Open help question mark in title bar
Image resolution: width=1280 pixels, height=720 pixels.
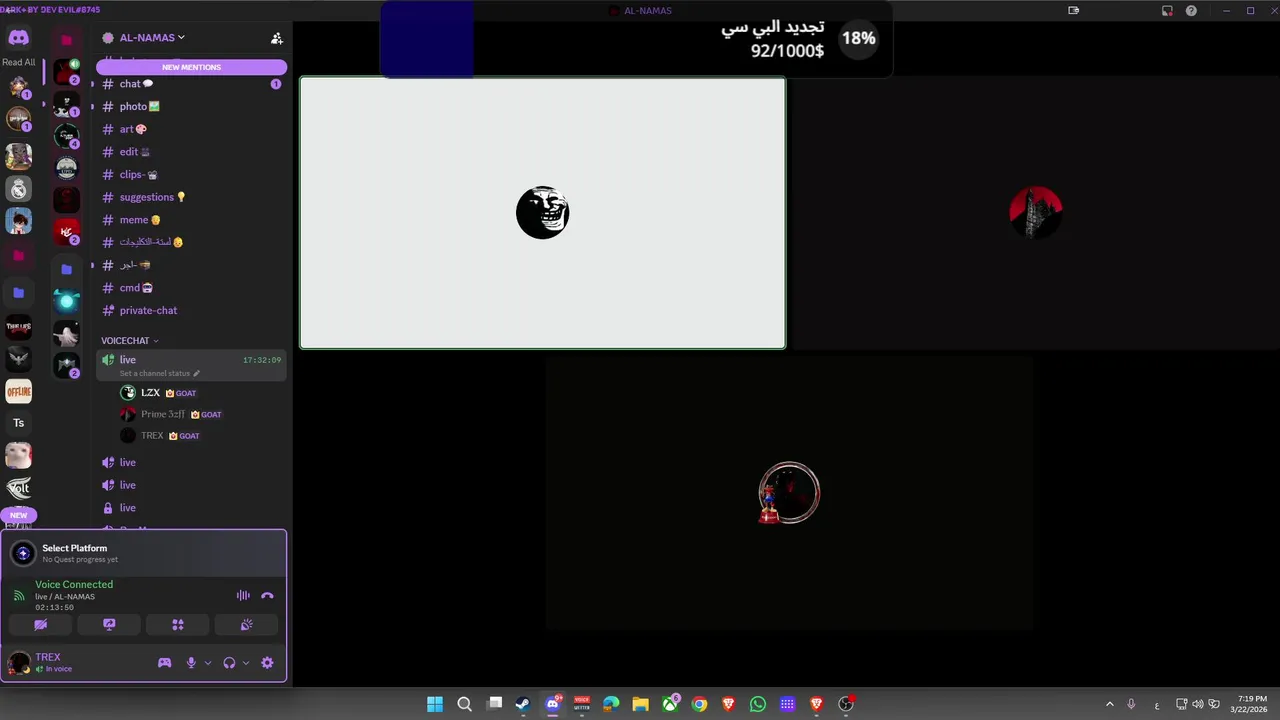(1191, 11)
